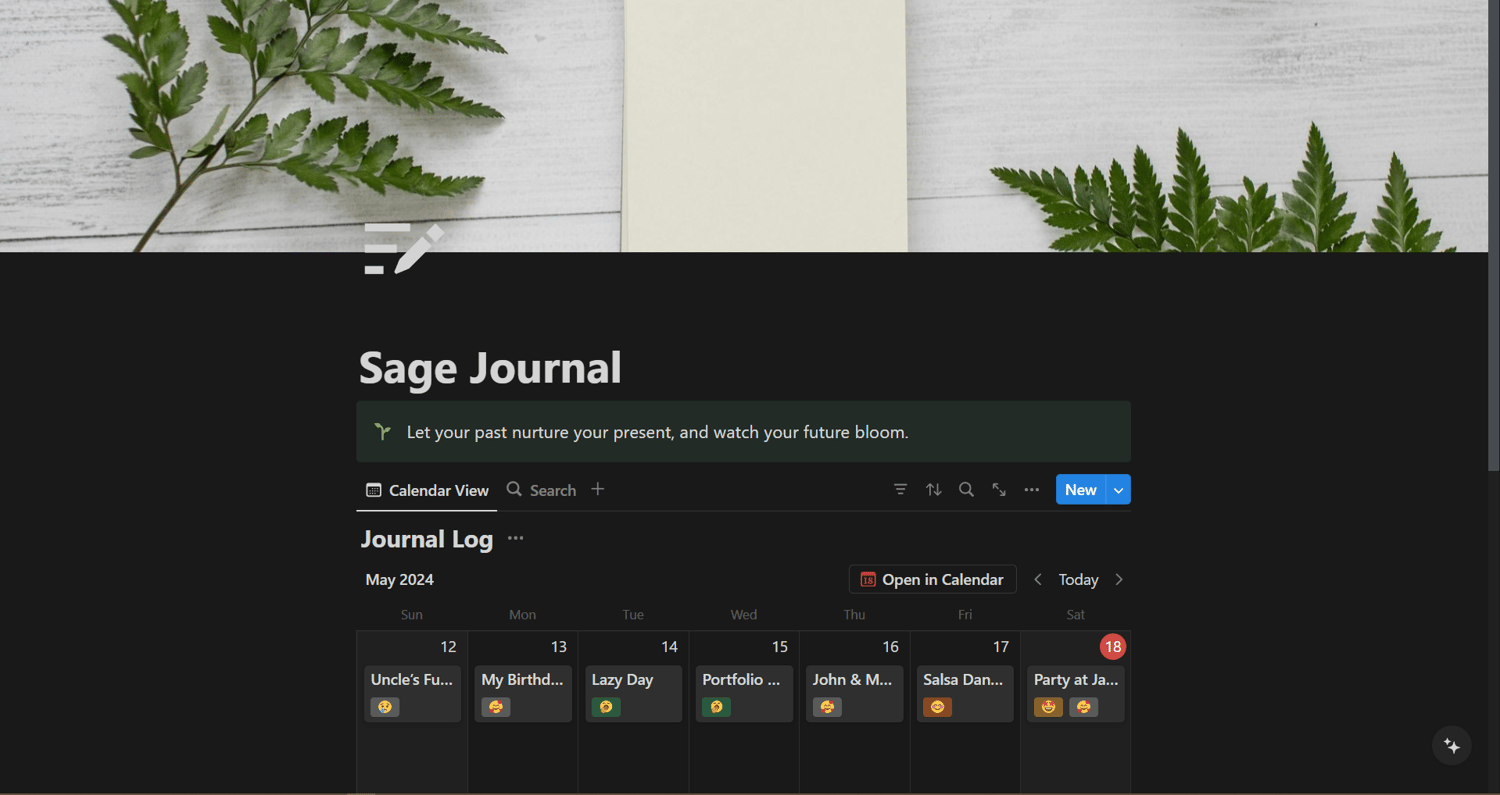Click the gray heart-face emoji tag on Party card
The image size is (1500, 795).
click(x=1084, y=707)
